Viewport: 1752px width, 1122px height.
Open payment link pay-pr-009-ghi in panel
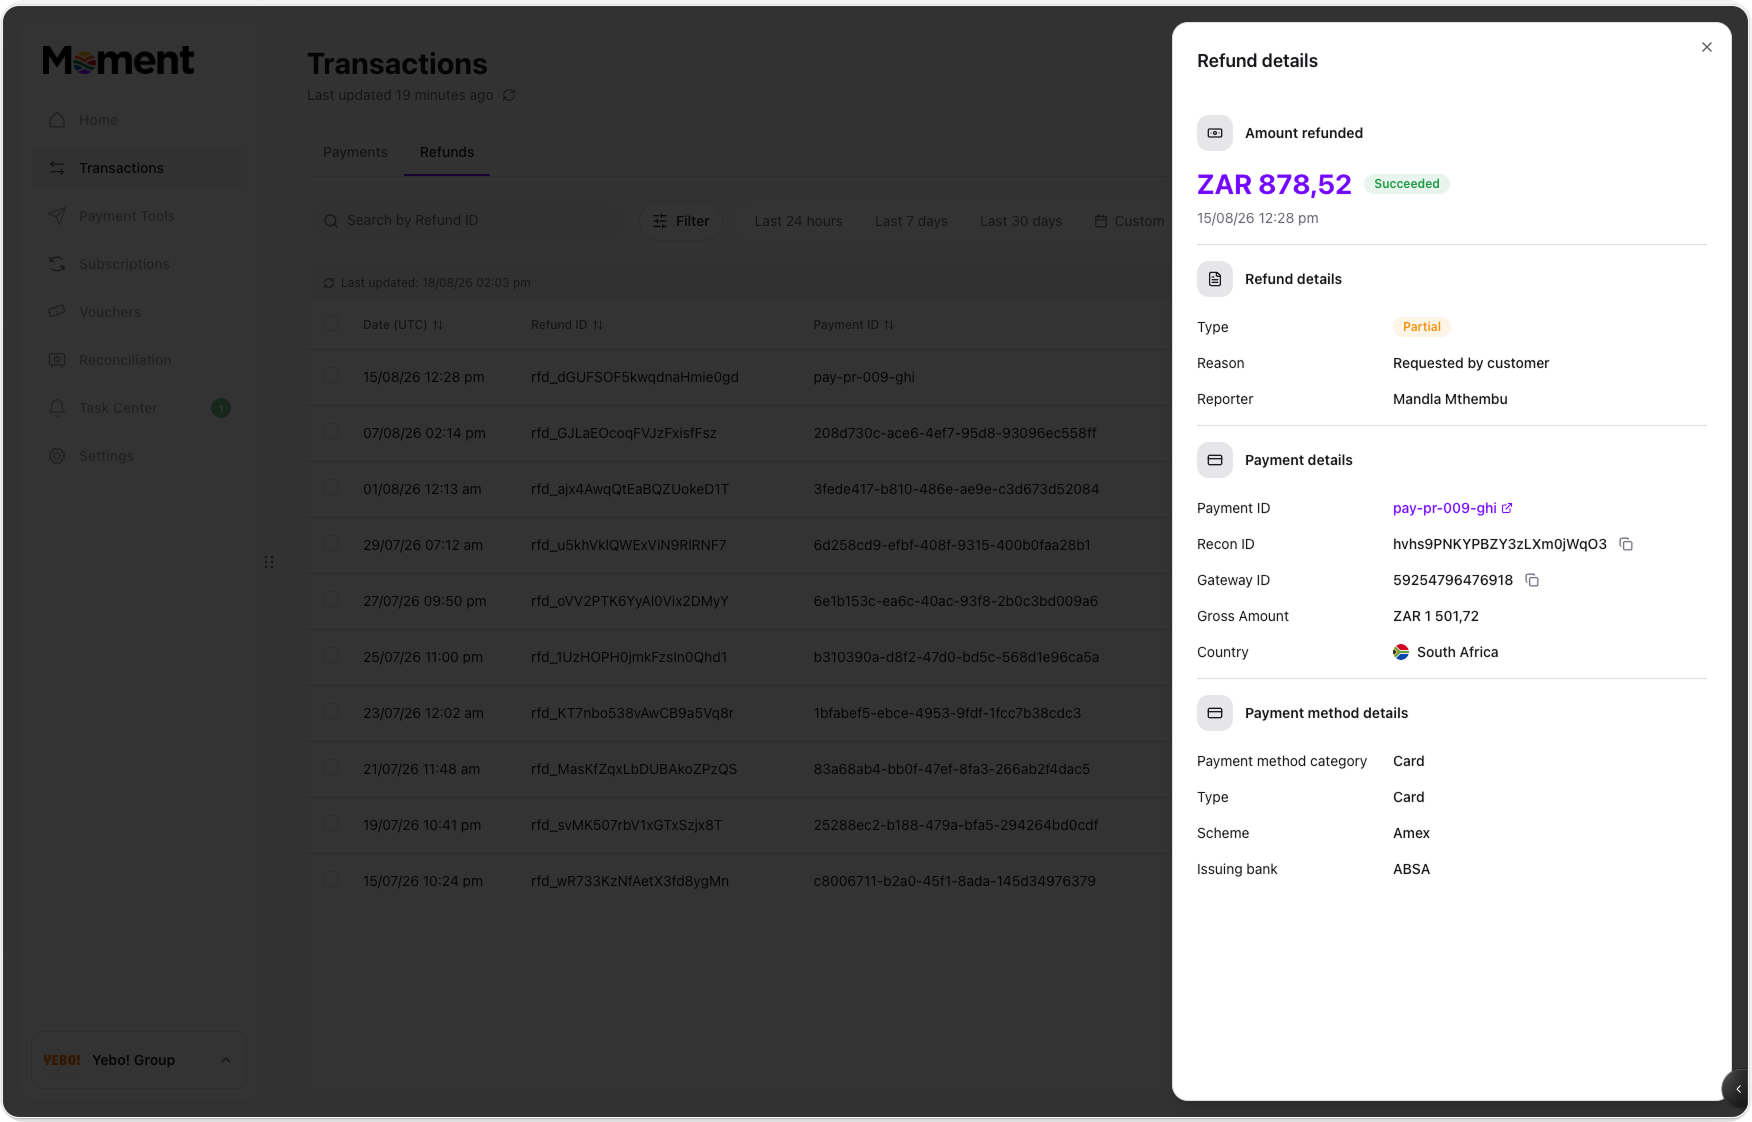coord(1452,508)
